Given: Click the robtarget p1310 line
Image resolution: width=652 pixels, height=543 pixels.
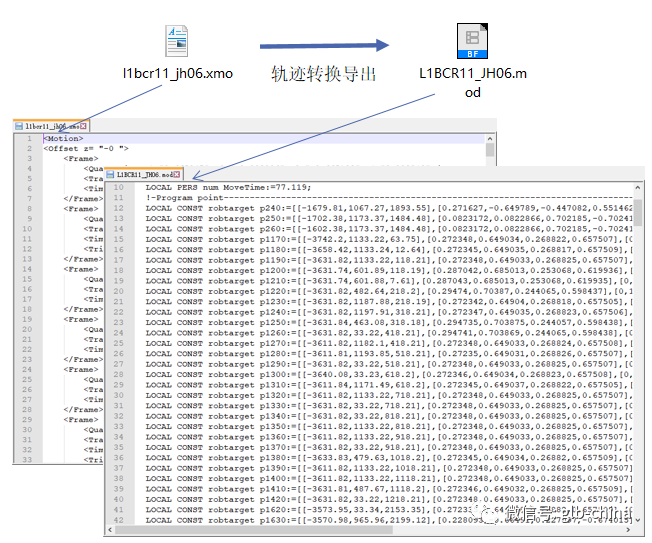Looking at the screenshot, I should [x=389, y=385].
